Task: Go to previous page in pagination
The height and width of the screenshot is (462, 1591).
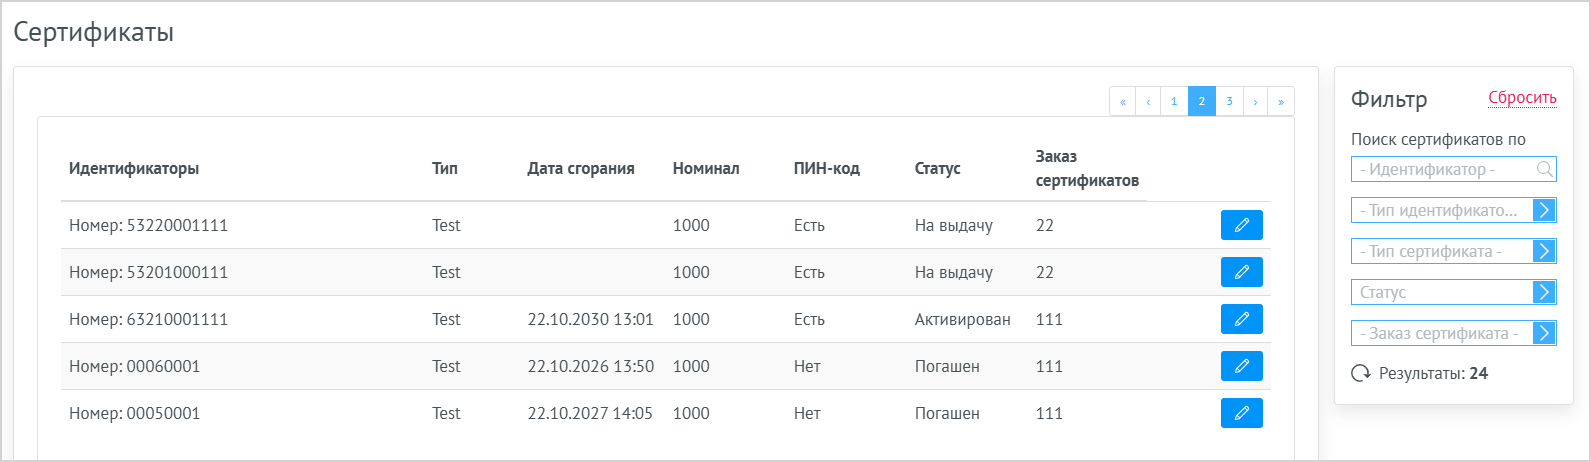Action: click(1148, 101)
